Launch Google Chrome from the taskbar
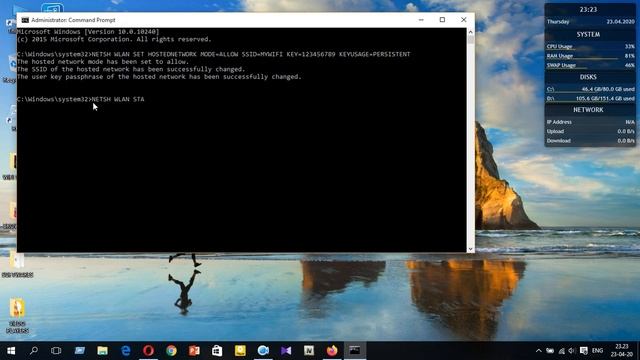Viewport: 640px width, 360px height. point(171,351)
